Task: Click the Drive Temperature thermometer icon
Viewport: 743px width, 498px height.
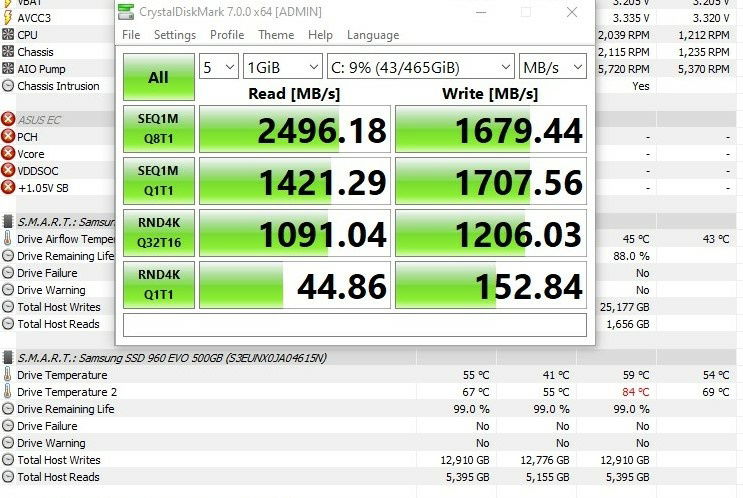Action: point(8,374)
